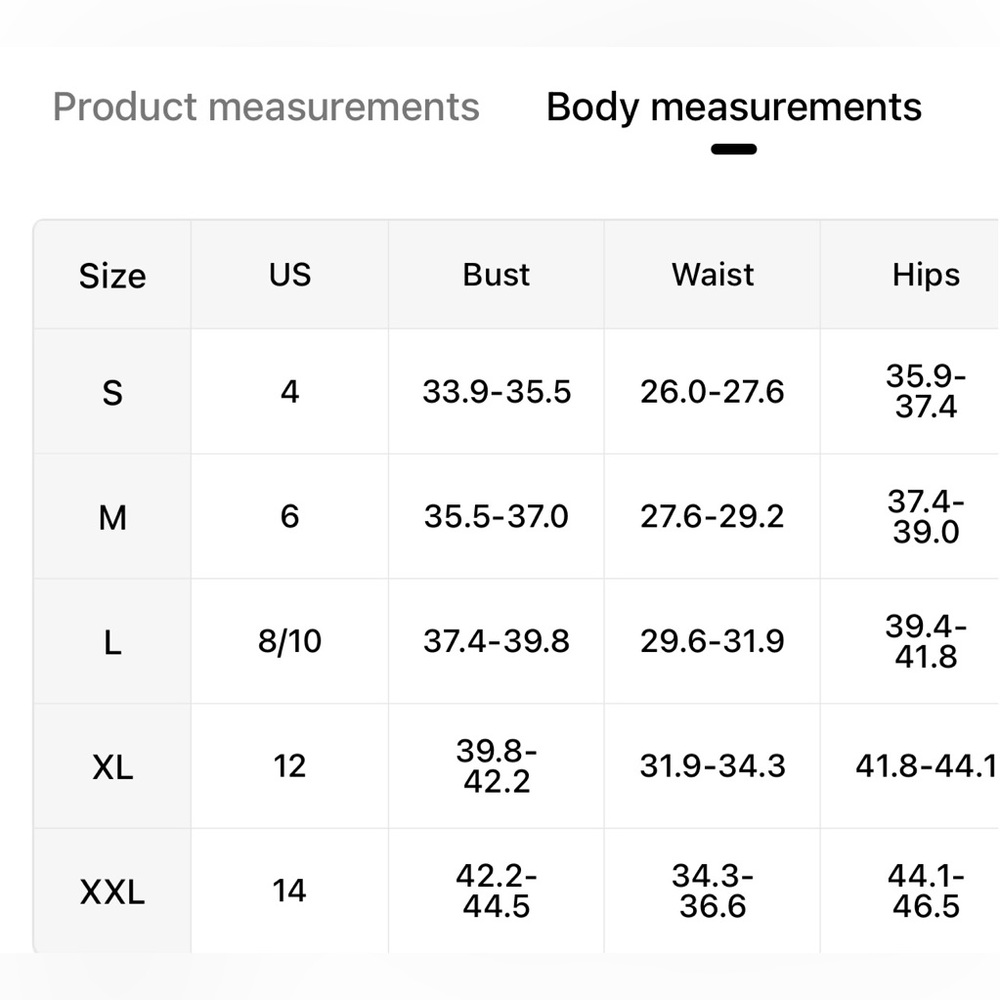Click the Size column header

click(x=112, y=276)
